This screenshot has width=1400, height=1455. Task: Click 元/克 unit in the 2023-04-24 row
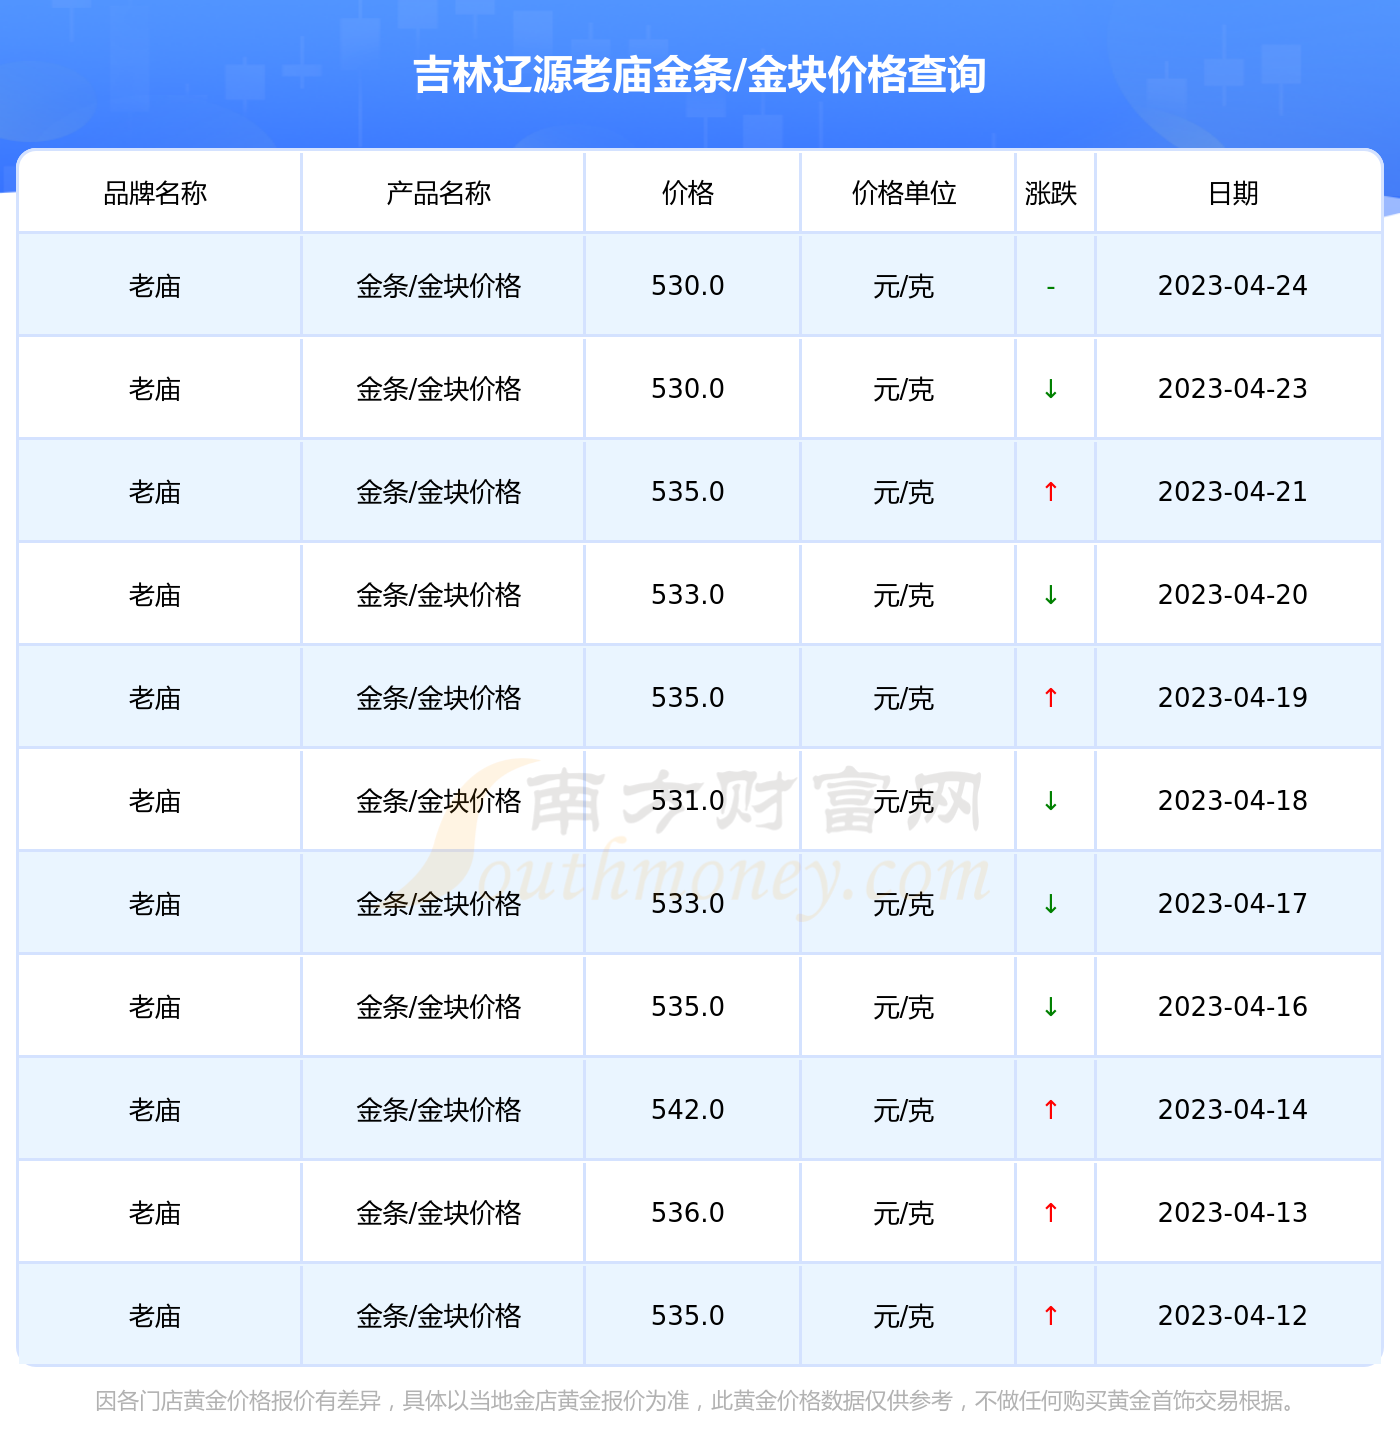click(904, 287)
